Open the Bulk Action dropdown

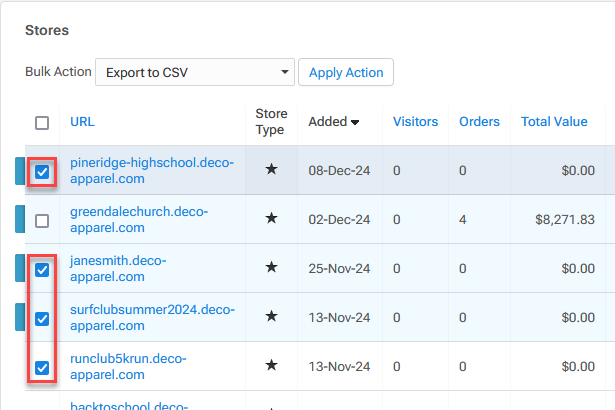pos(194,73)
